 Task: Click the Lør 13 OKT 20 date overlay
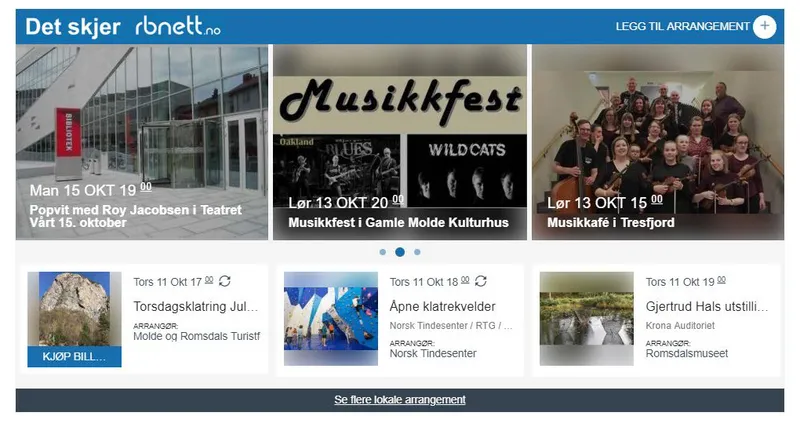click(346, 203)
